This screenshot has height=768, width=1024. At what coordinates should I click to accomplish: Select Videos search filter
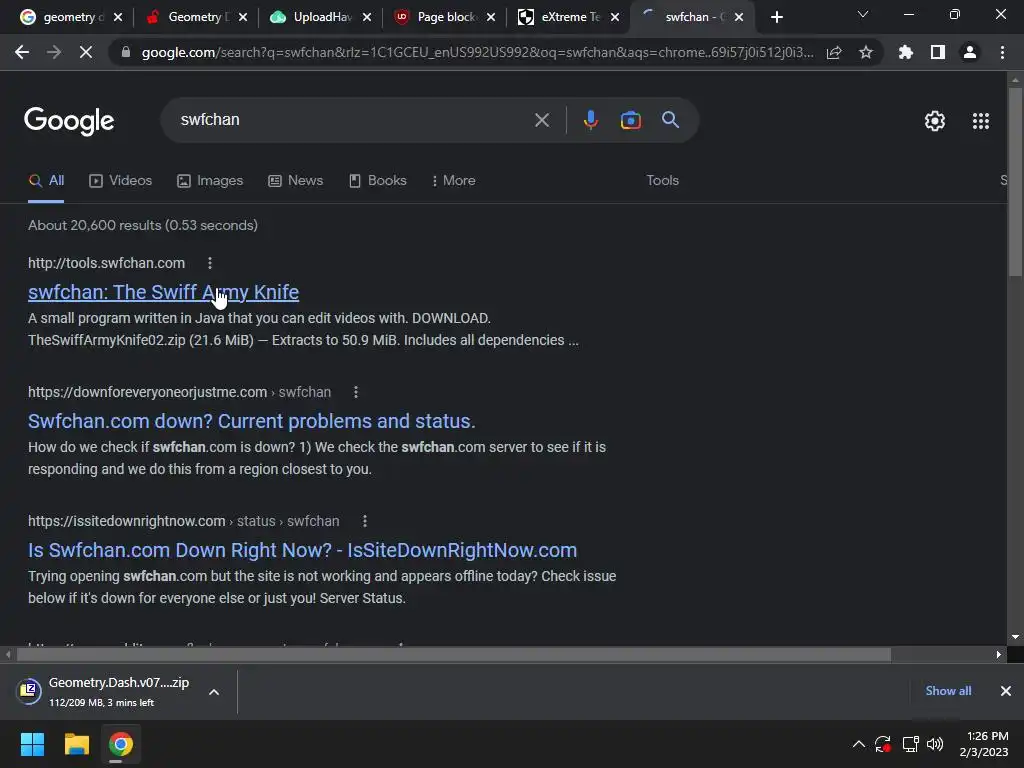120,180
